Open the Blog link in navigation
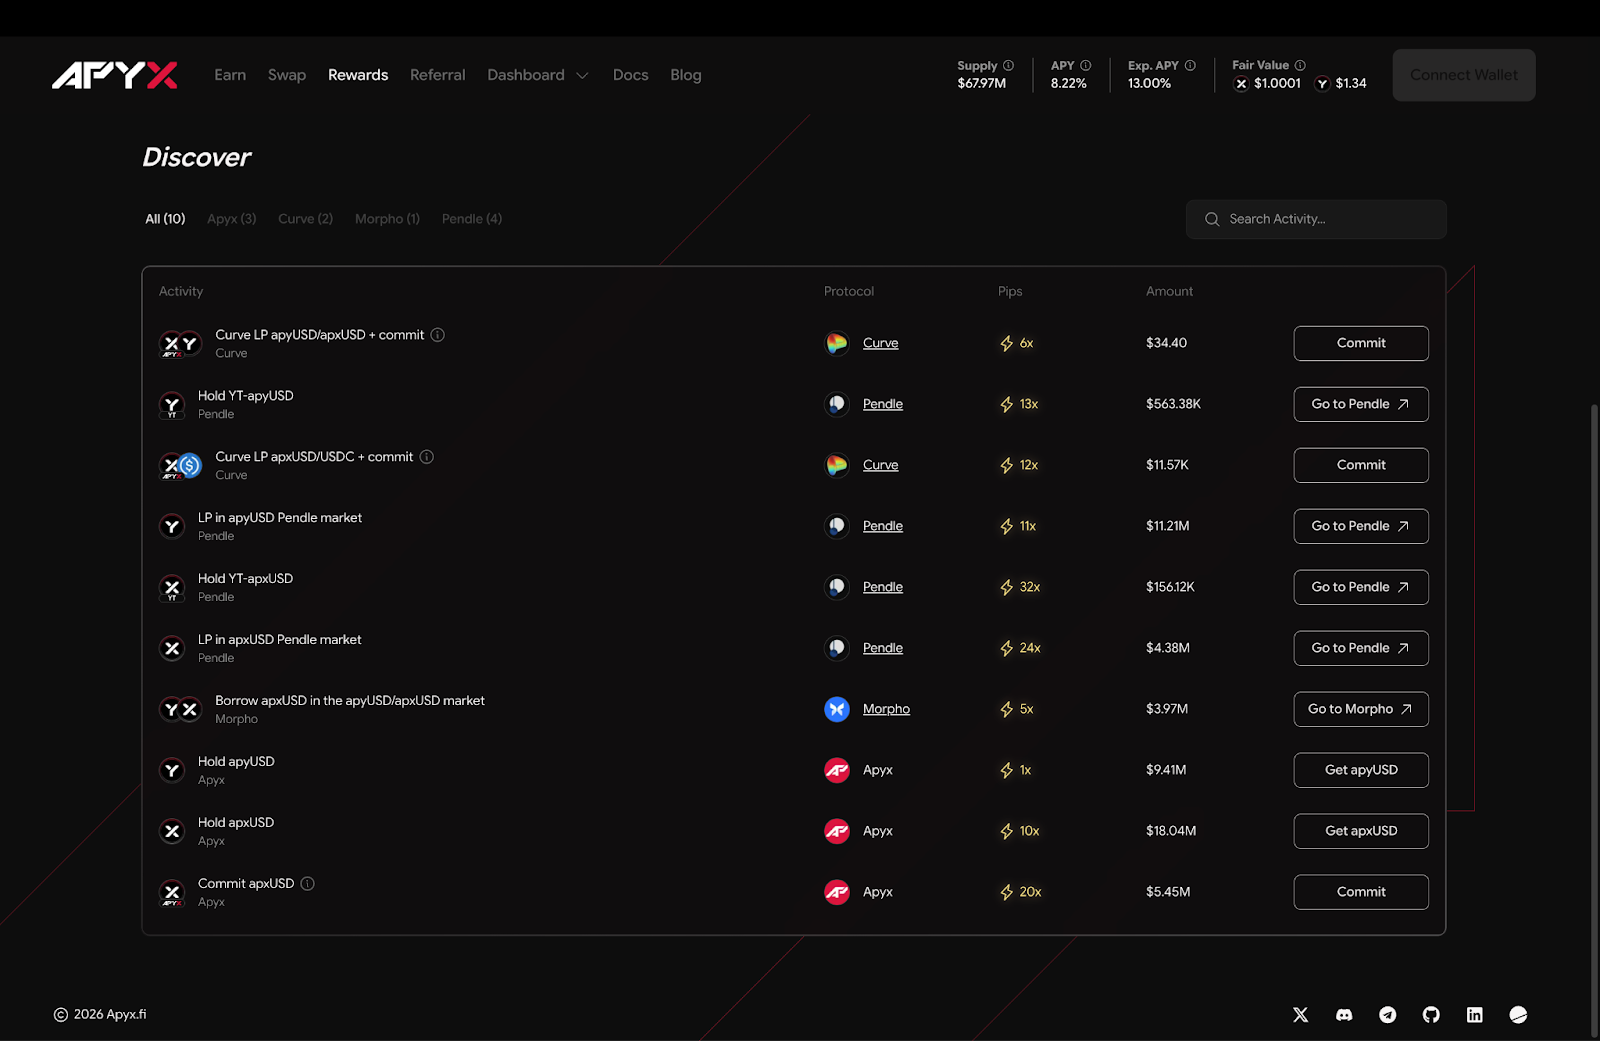1600x1041 pixels. tap(686, 75)
